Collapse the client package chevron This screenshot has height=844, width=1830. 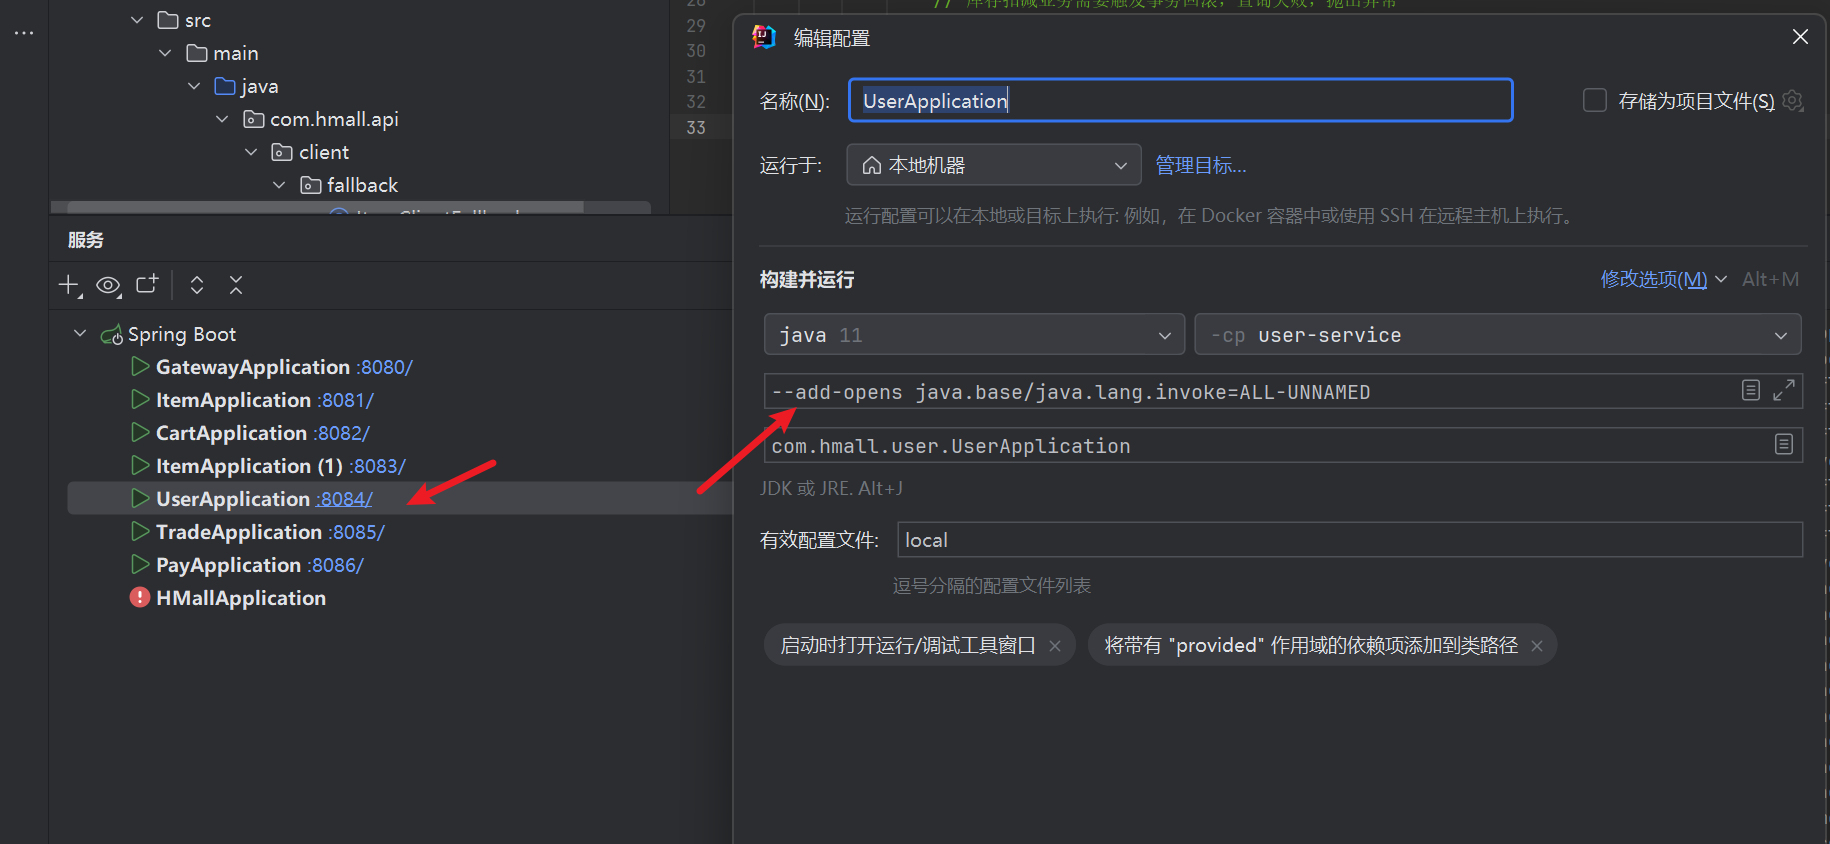point(251,152)
